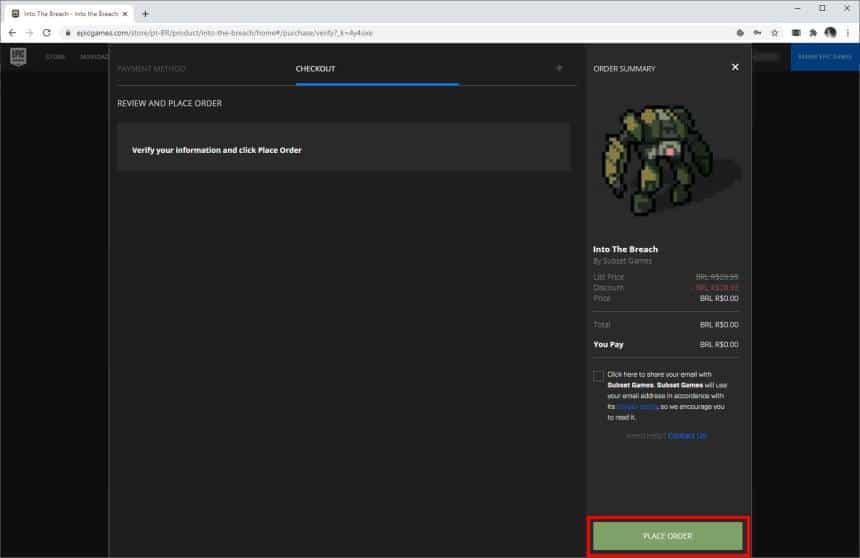860x558 pixels.
Task: Maximize the browser window
Action: [x=822, y=8]
